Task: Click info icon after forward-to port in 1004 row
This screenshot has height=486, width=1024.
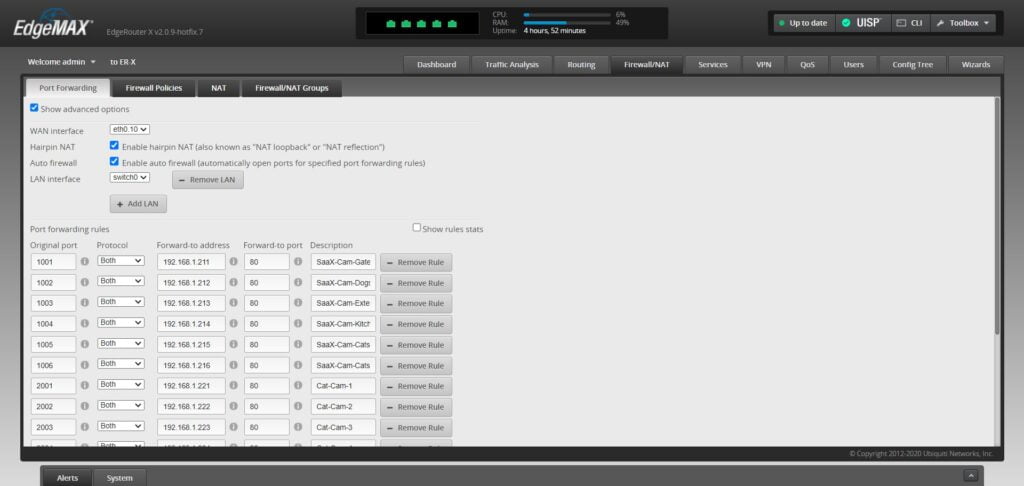Action: 298,323
